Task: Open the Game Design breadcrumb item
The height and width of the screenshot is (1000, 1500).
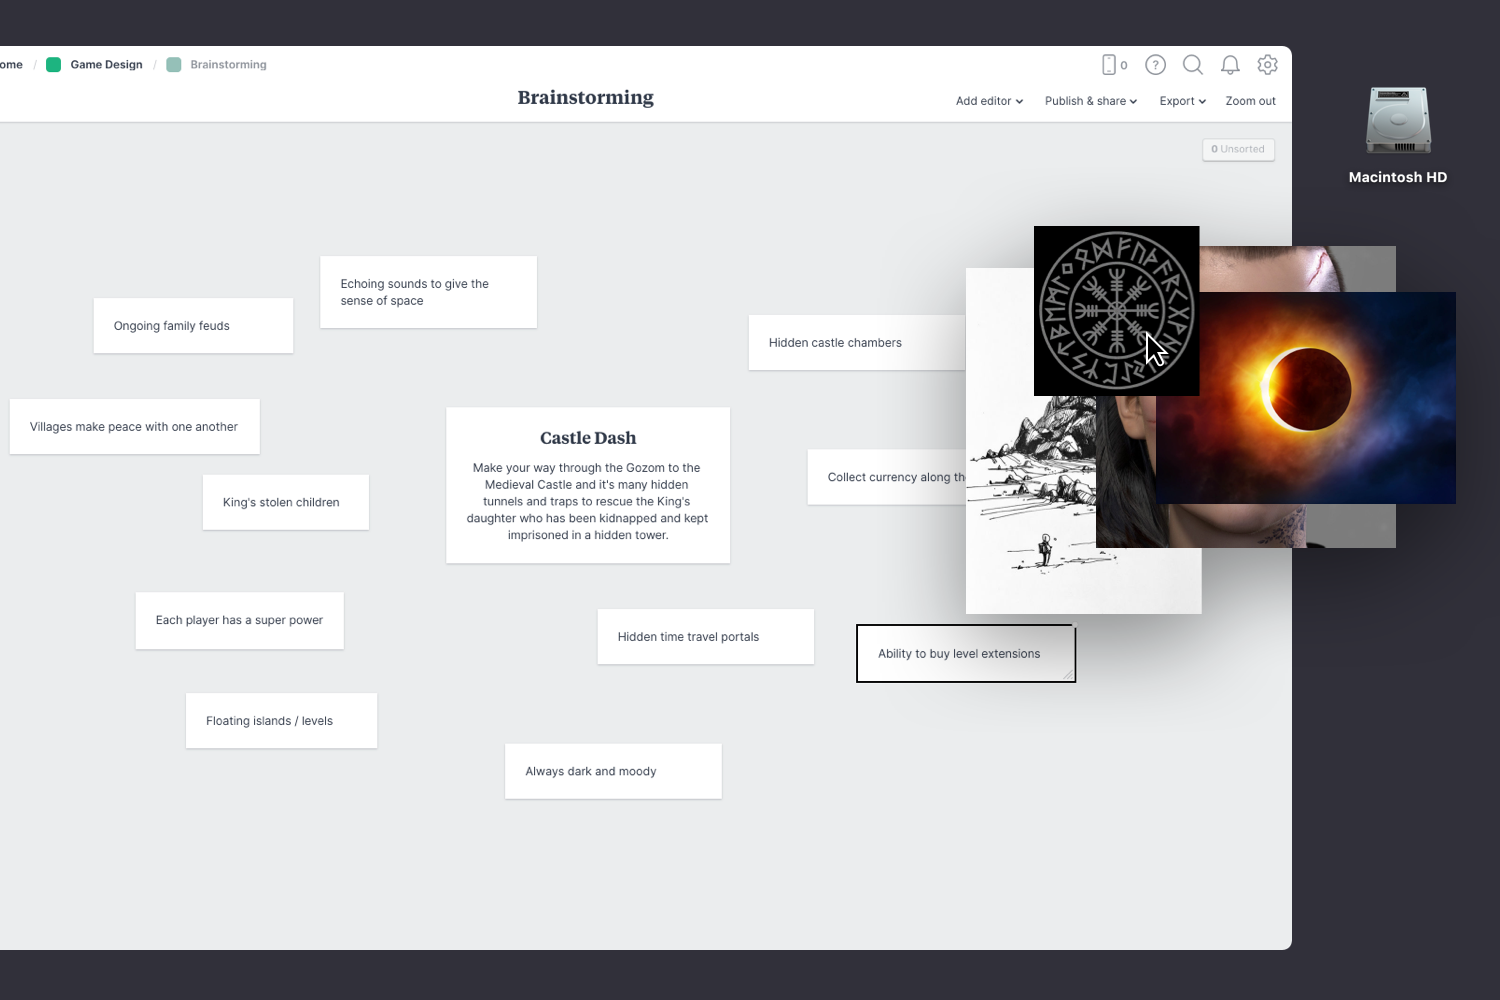Action: coord(106,64)
